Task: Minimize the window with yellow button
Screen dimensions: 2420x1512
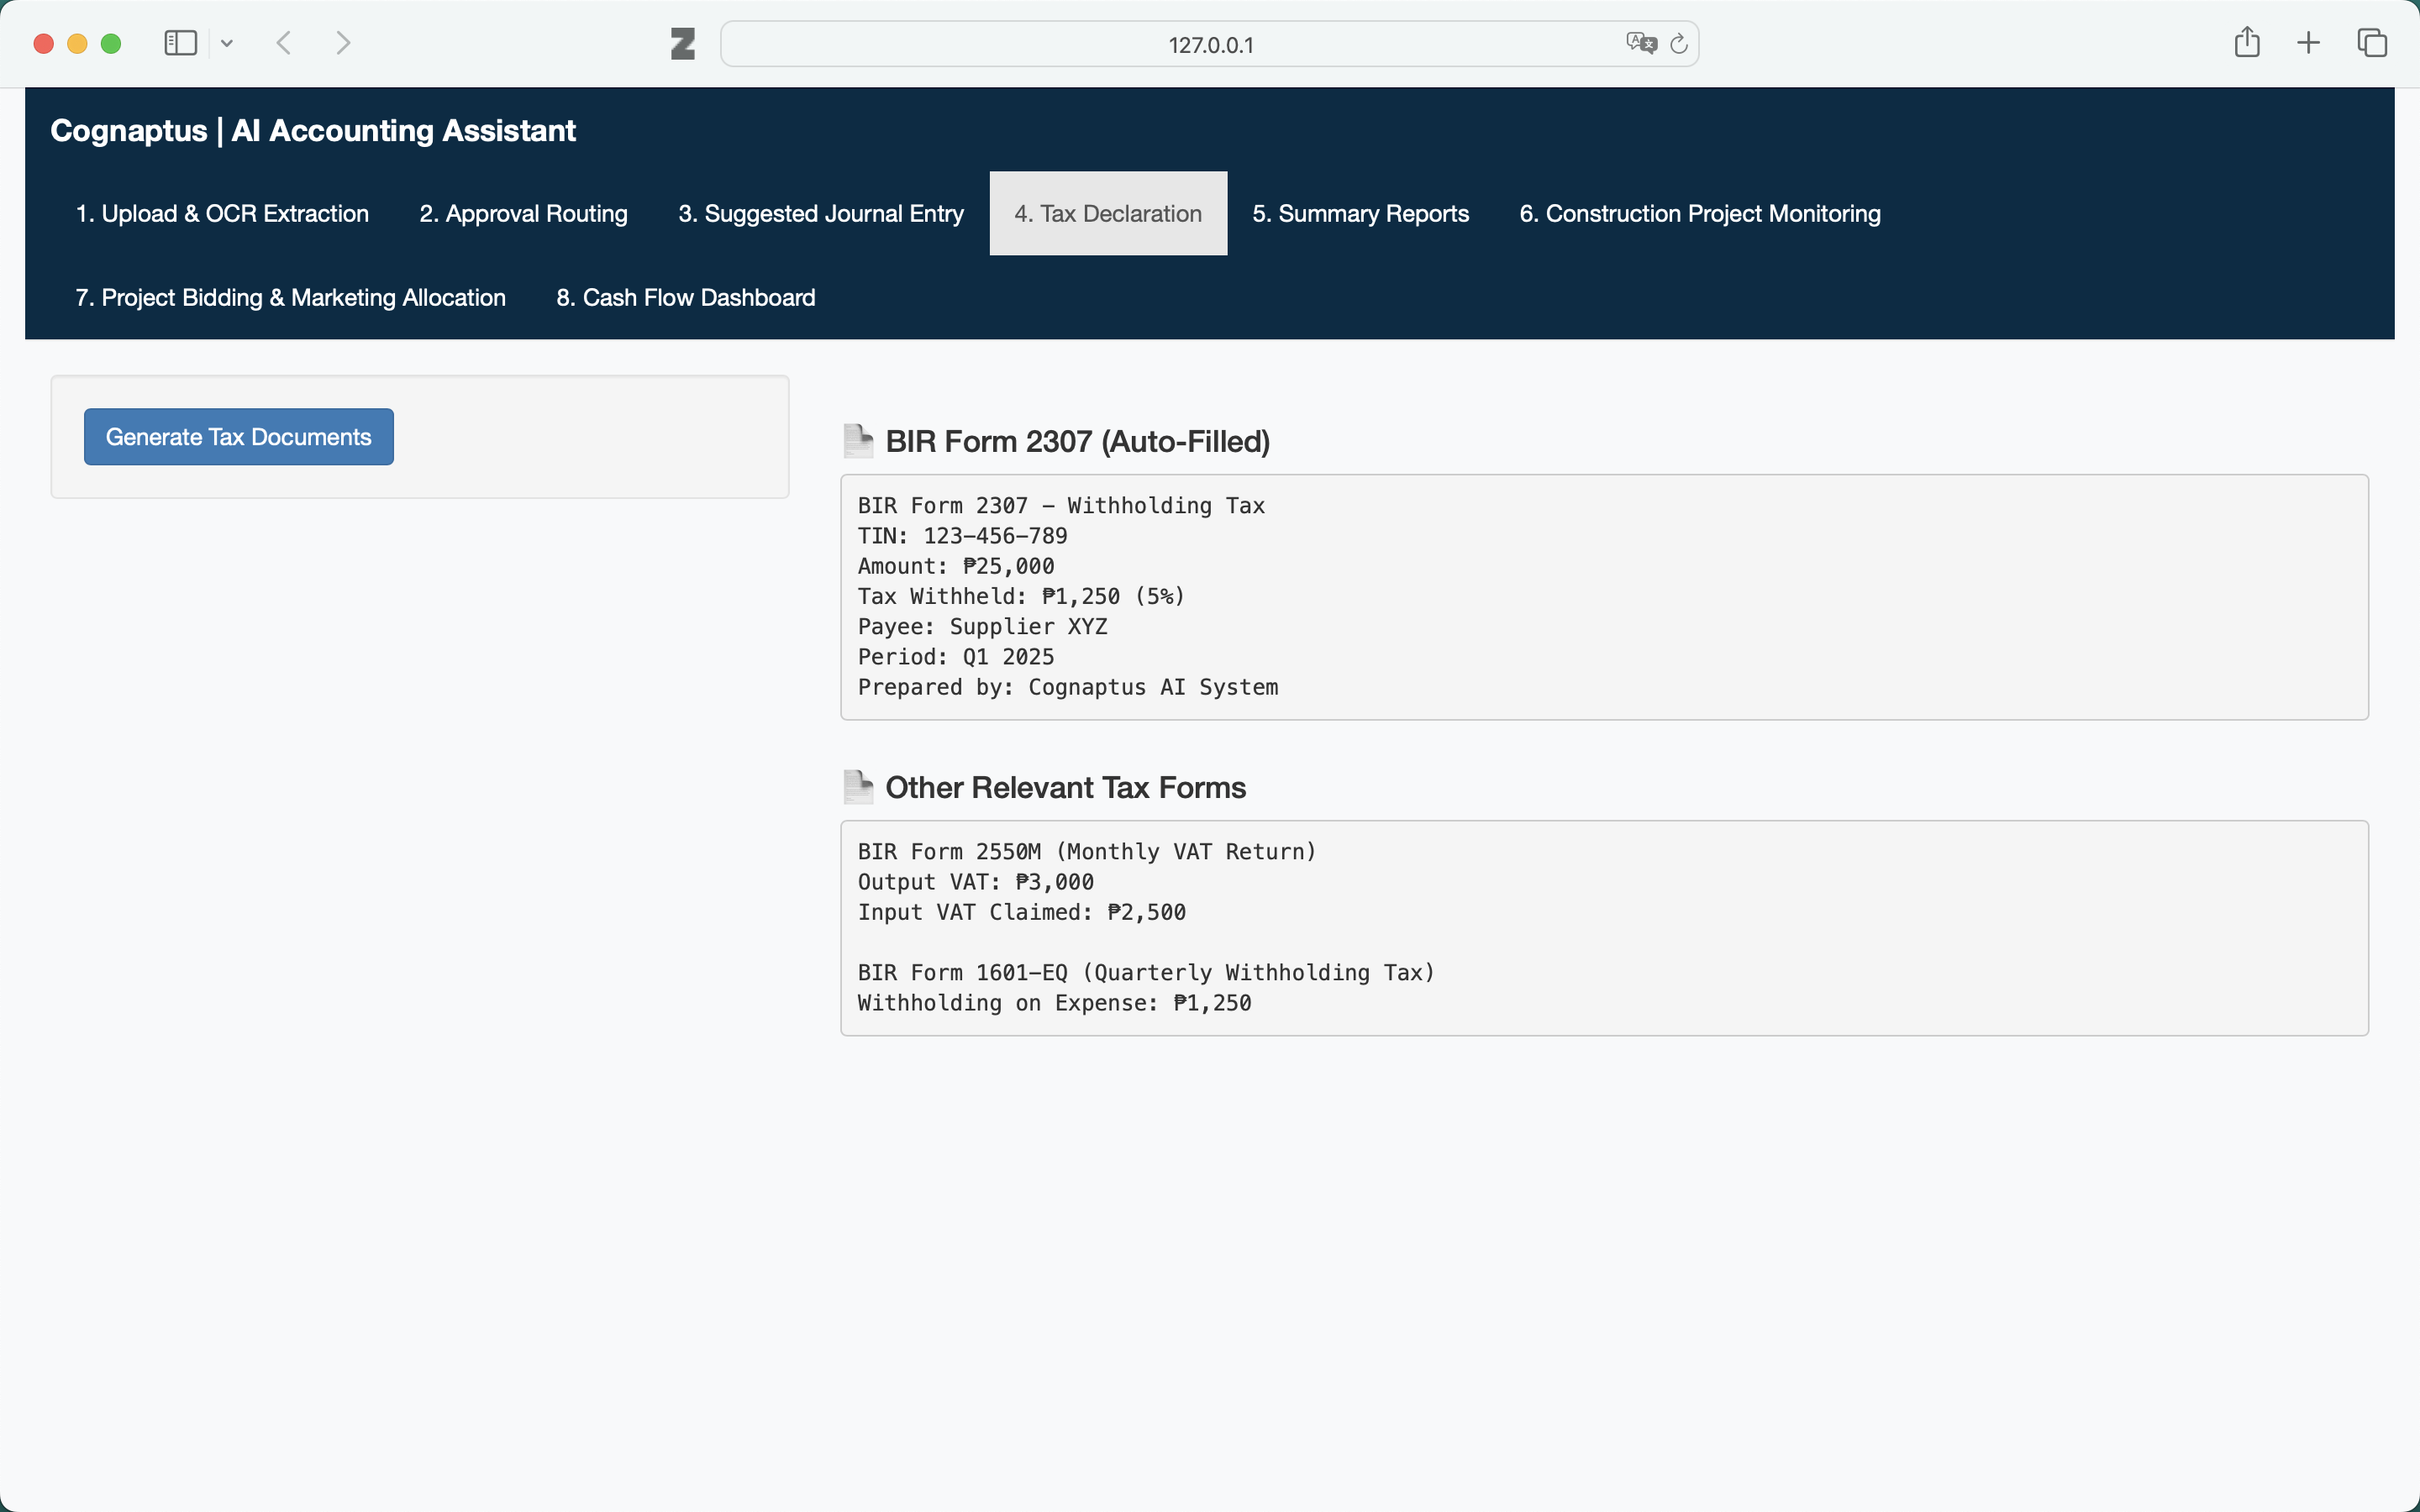Action: click(77, 43)
